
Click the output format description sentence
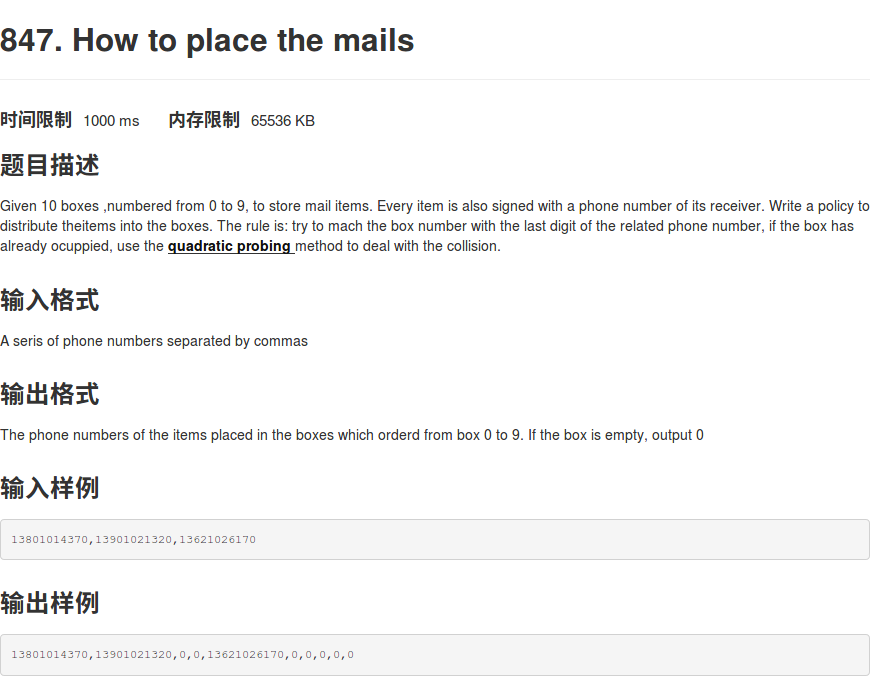352,435
